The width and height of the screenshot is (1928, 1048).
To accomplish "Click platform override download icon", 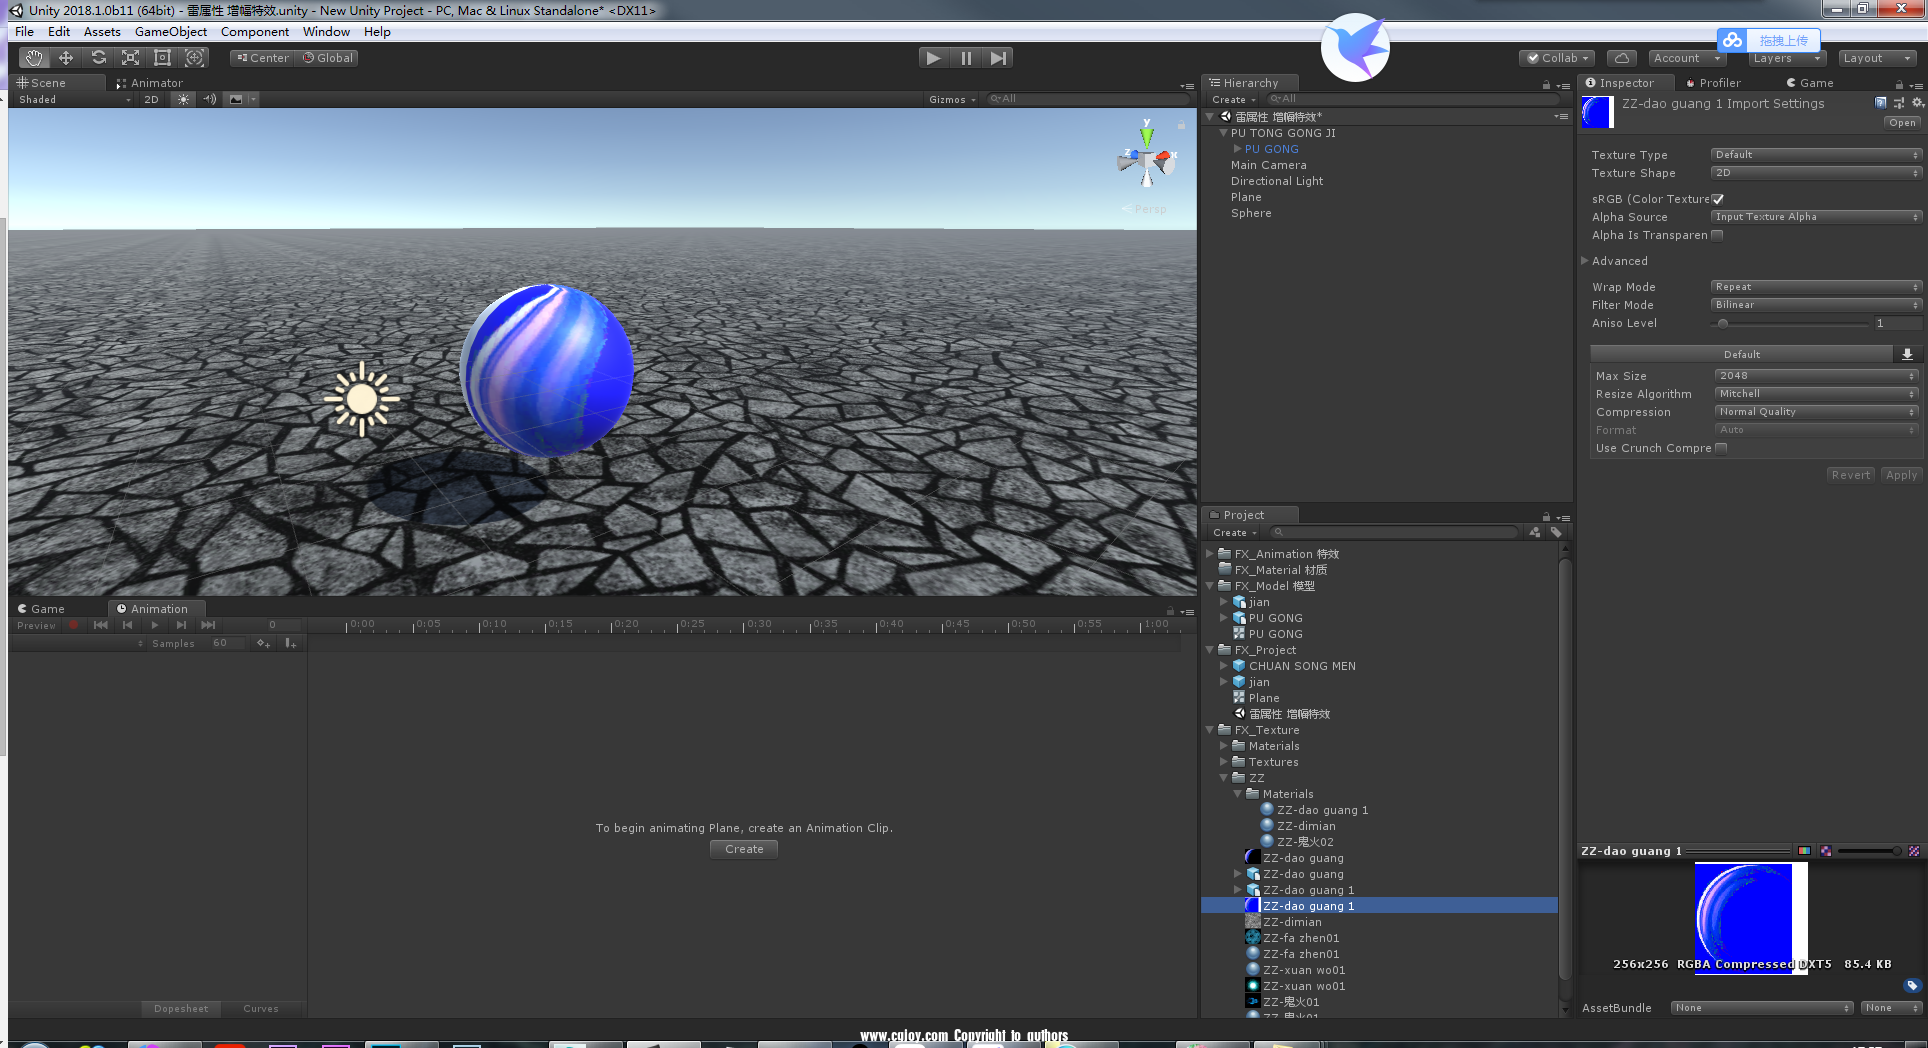I will 1907,354.
